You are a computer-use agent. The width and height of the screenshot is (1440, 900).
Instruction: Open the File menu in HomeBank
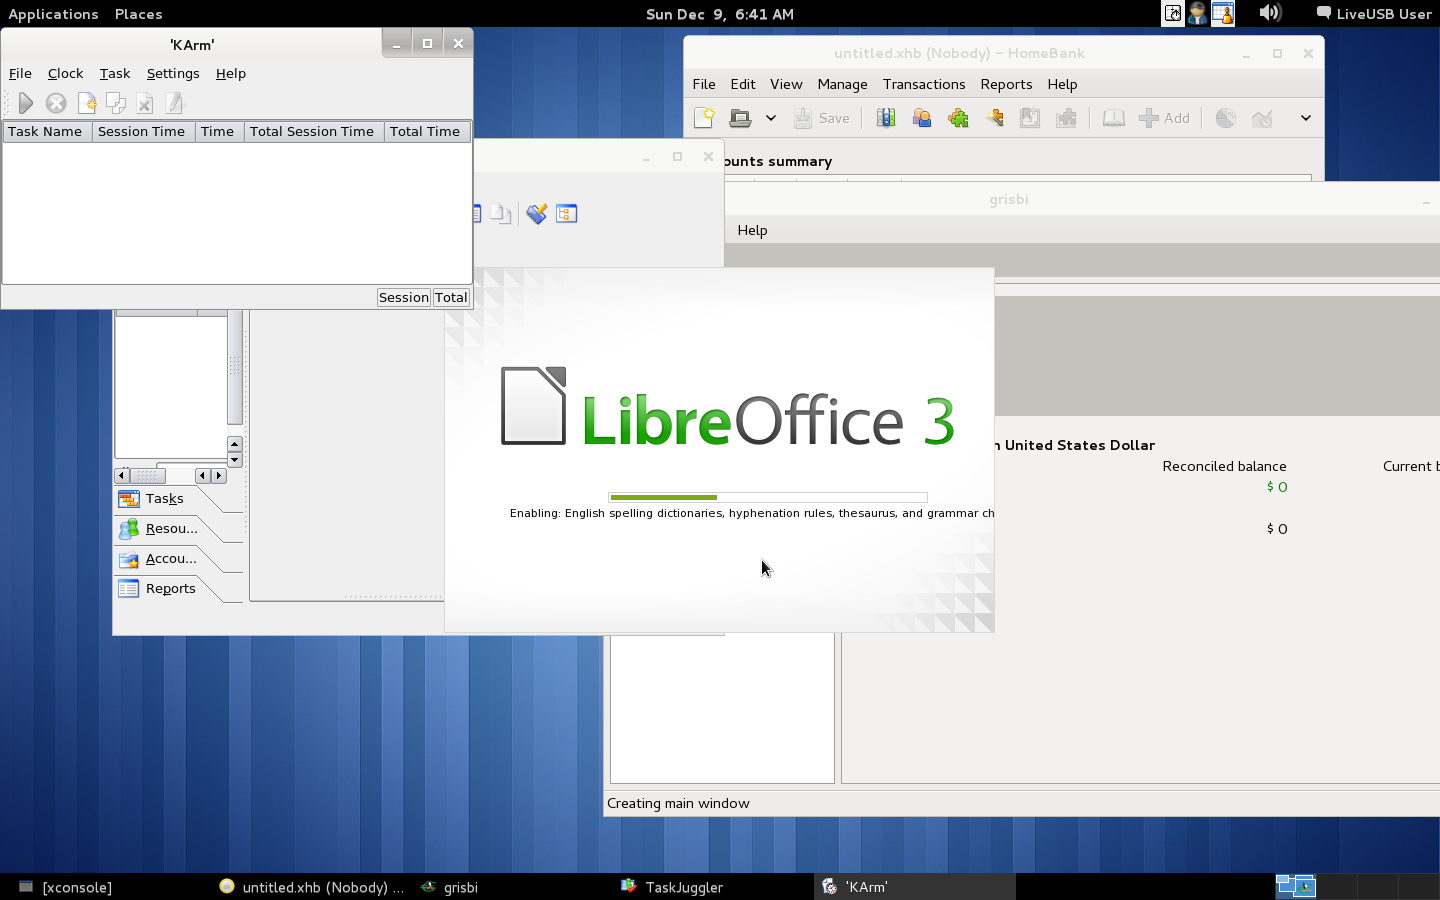704,85
